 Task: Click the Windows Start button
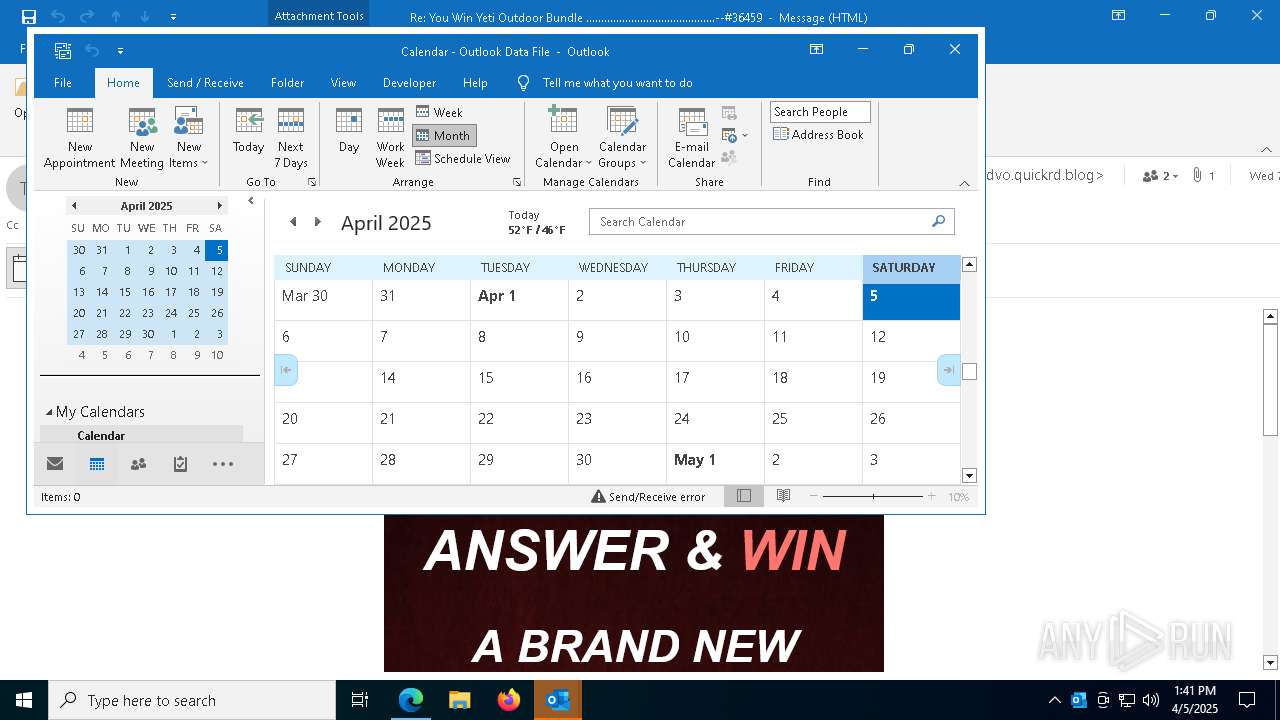tap(24, 700)
